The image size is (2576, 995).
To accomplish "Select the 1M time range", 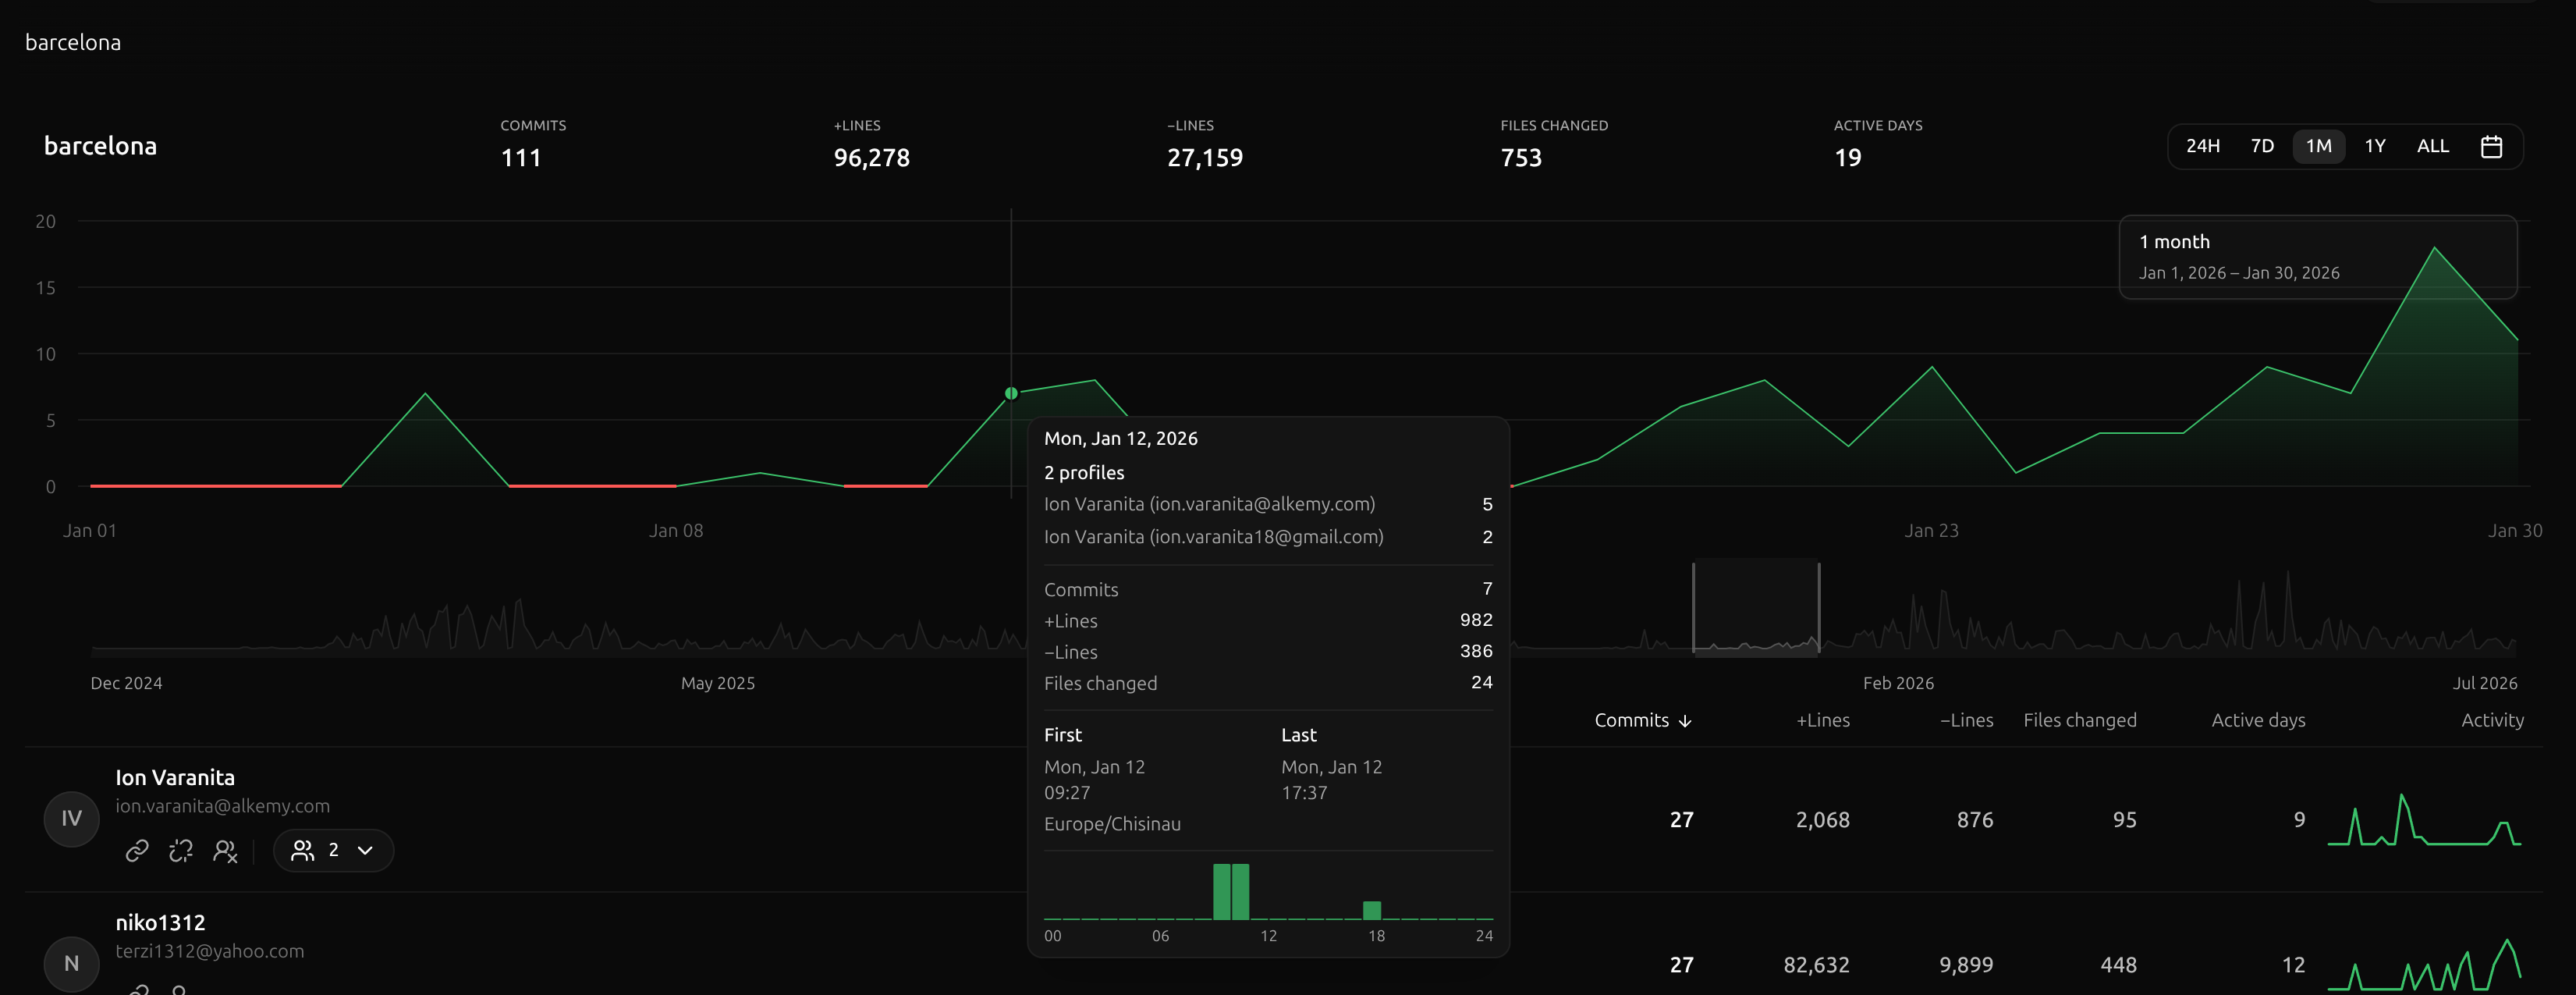I will [x=2318, y=146].
